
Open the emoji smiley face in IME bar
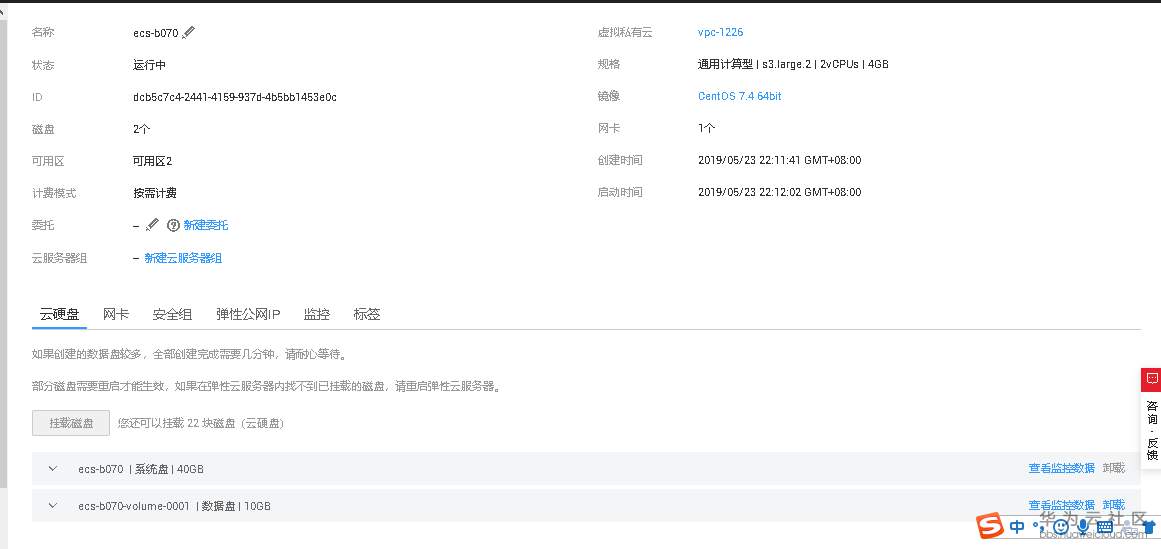click(x=1060, y=527)
